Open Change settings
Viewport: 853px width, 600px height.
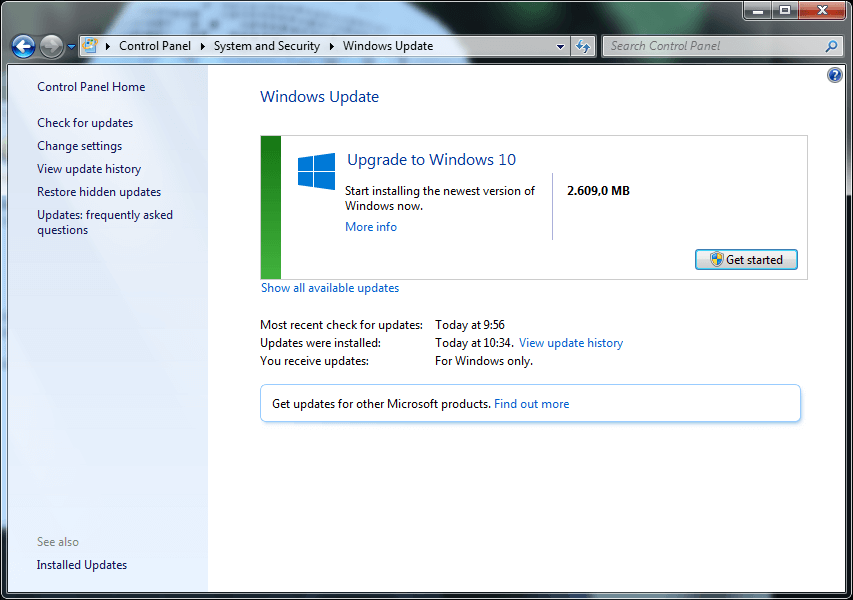pyautogui.click(x=79, y=146)
